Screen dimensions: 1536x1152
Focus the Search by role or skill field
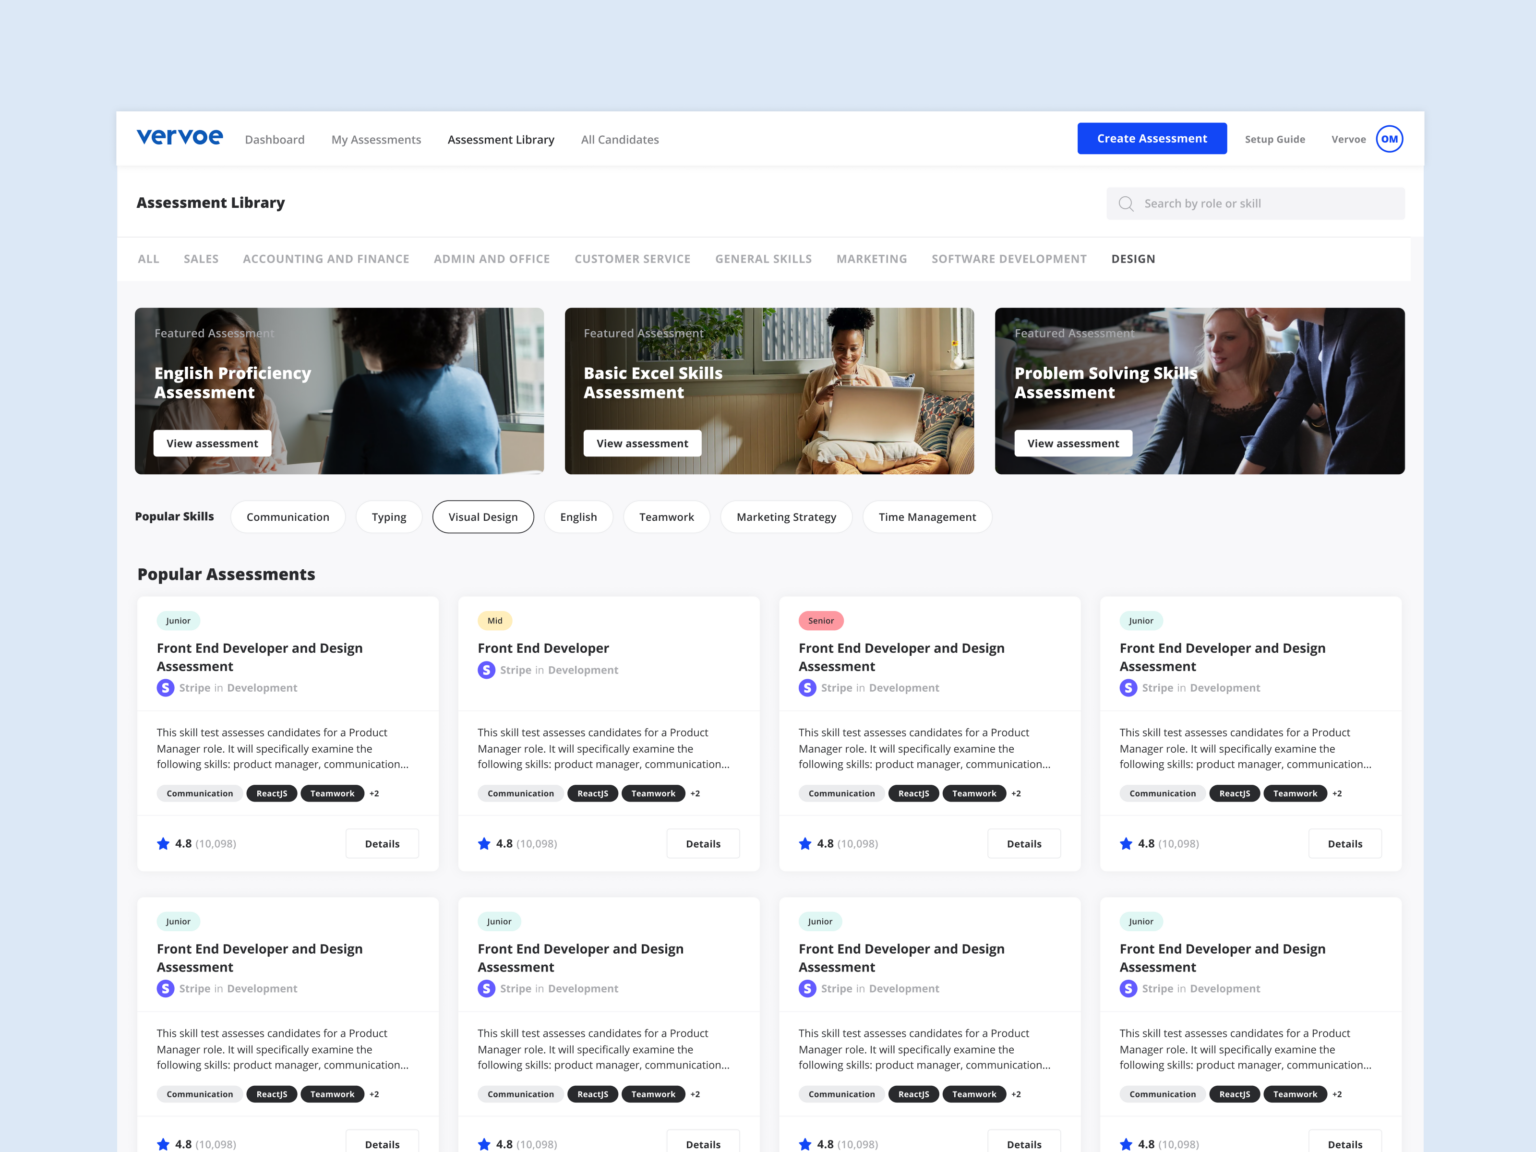coord(1265,204)
